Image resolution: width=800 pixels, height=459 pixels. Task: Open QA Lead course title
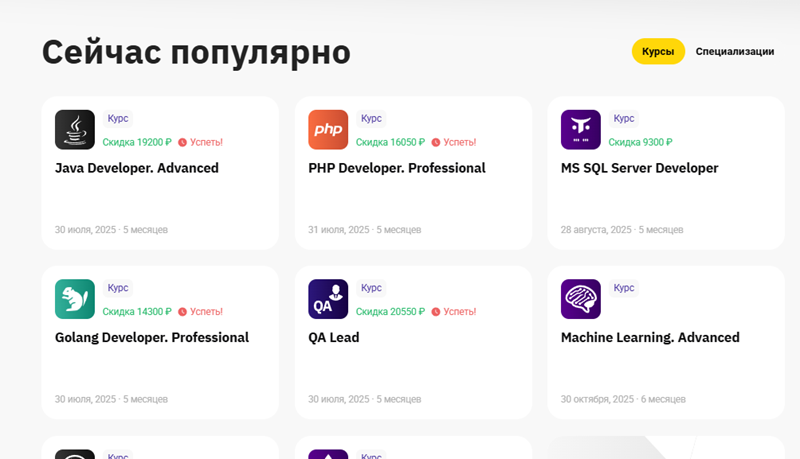334,337
